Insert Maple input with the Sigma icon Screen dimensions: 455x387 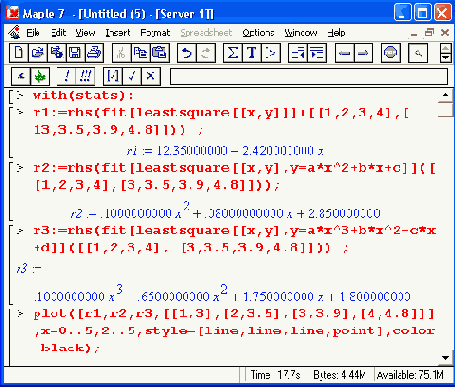point(233,53)
